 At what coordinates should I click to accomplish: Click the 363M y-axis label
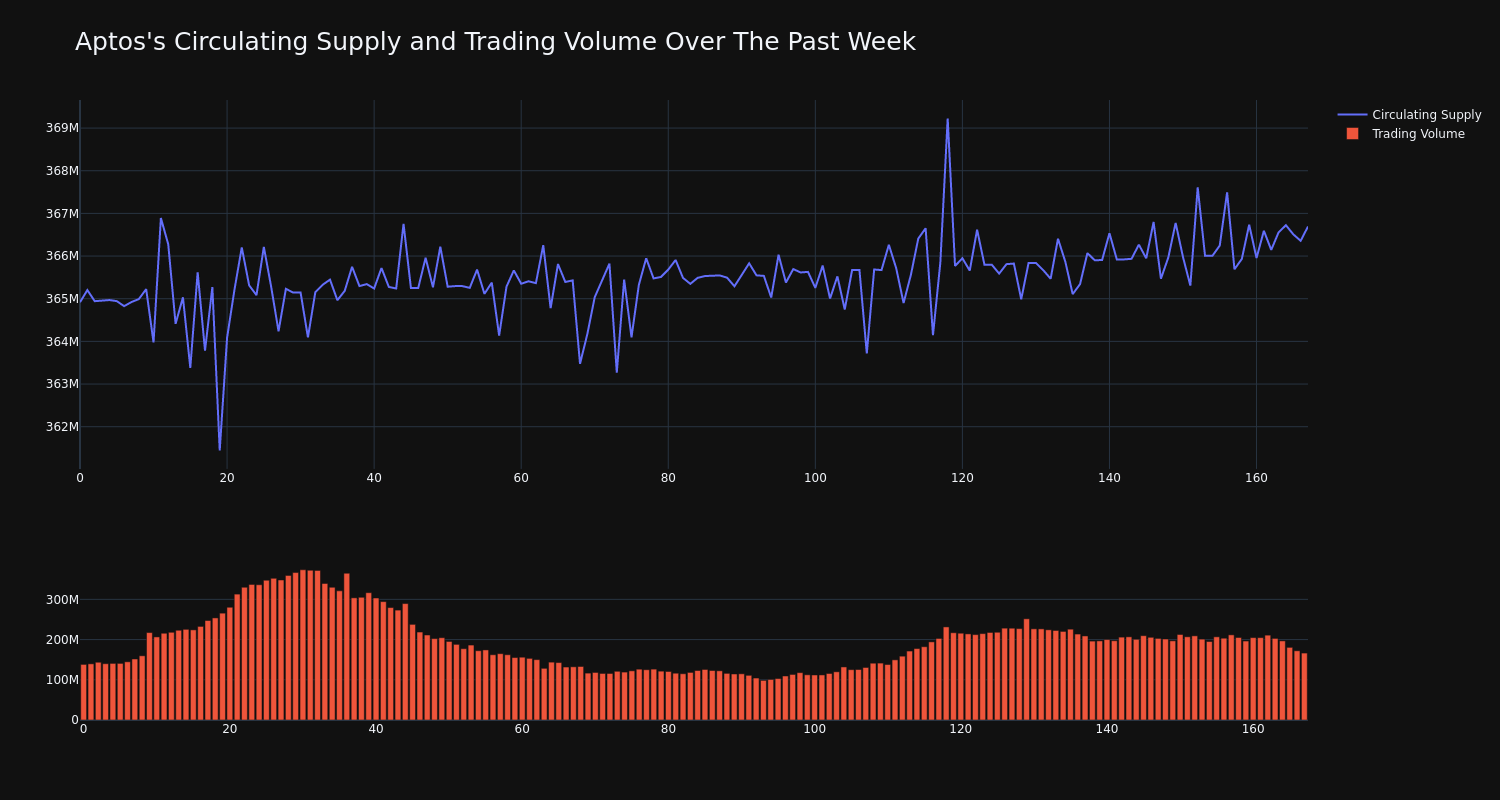pos(62,384)
